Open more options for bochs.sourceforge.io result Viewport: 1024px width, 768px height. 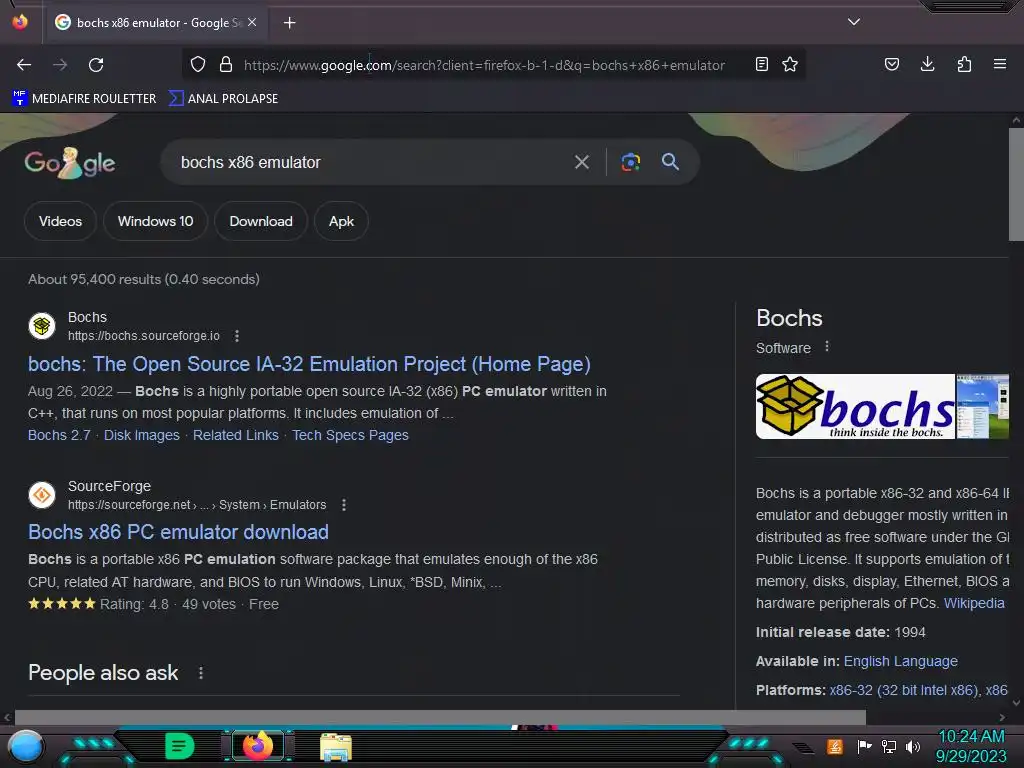pyautogui.click(x=237, y=336)
